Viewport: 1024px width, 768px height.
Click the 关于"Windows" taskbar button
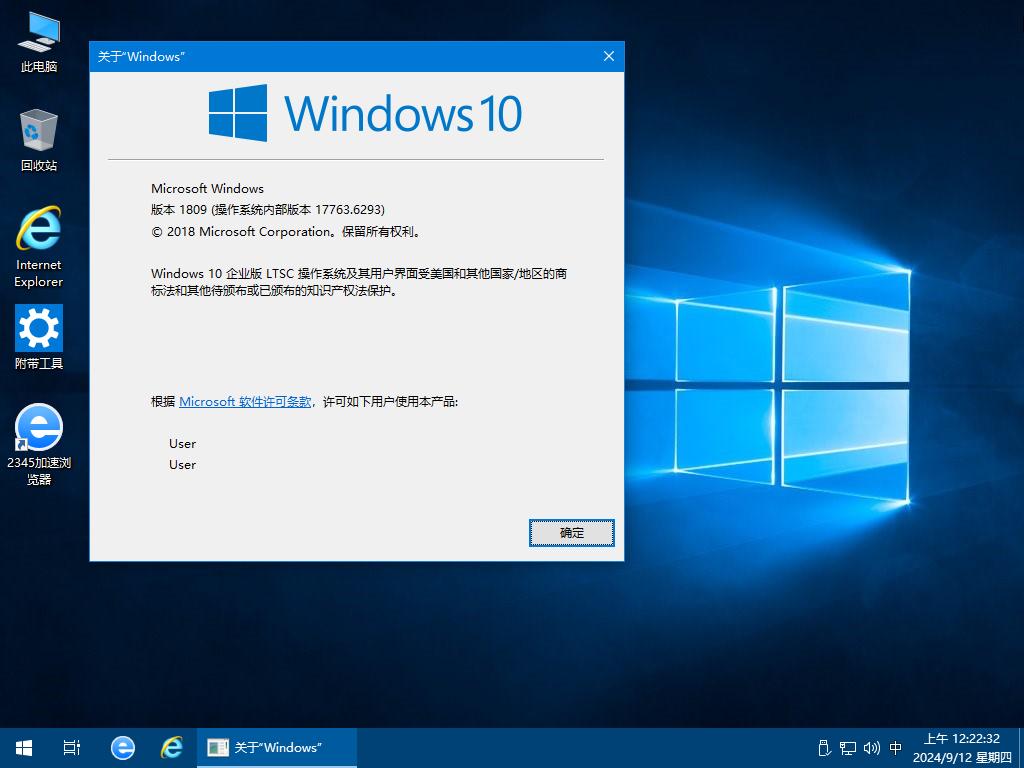click(277, 748)
